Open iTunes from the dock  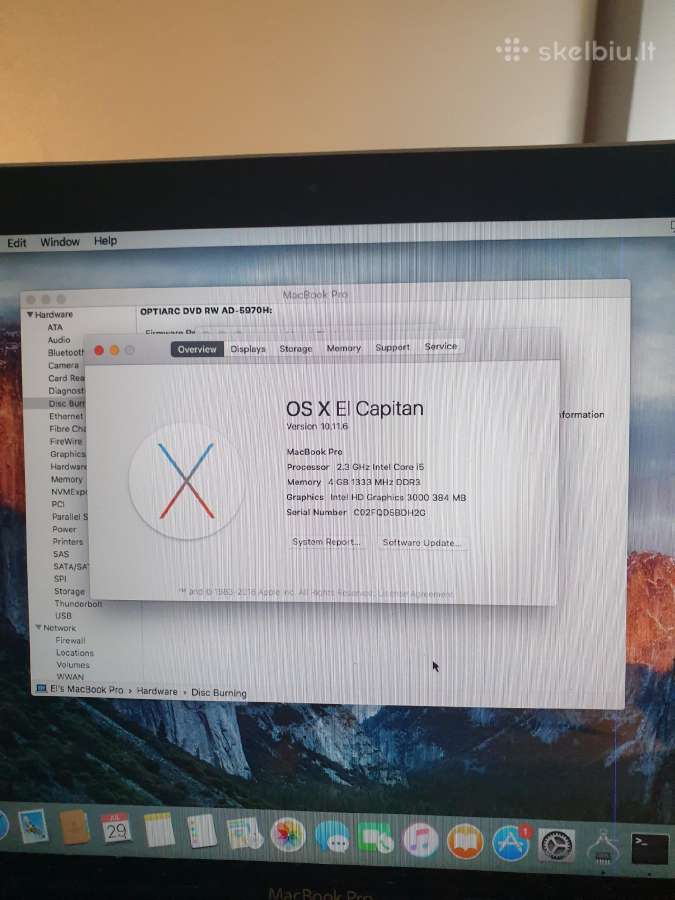click(x=421, y=840)
